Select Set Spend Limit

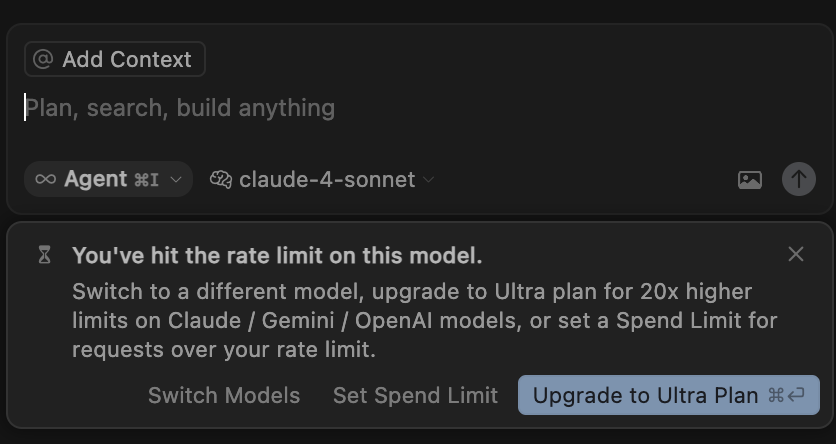pyautogui.click(x=415, y=395)
